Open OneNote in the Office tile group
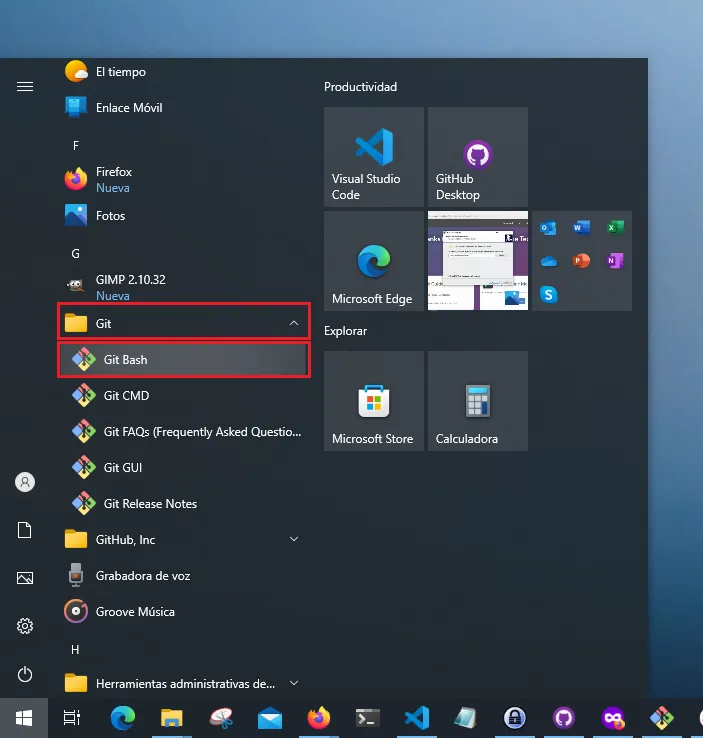The width and height of the screenshot is (703, 738). click(615, 261)
